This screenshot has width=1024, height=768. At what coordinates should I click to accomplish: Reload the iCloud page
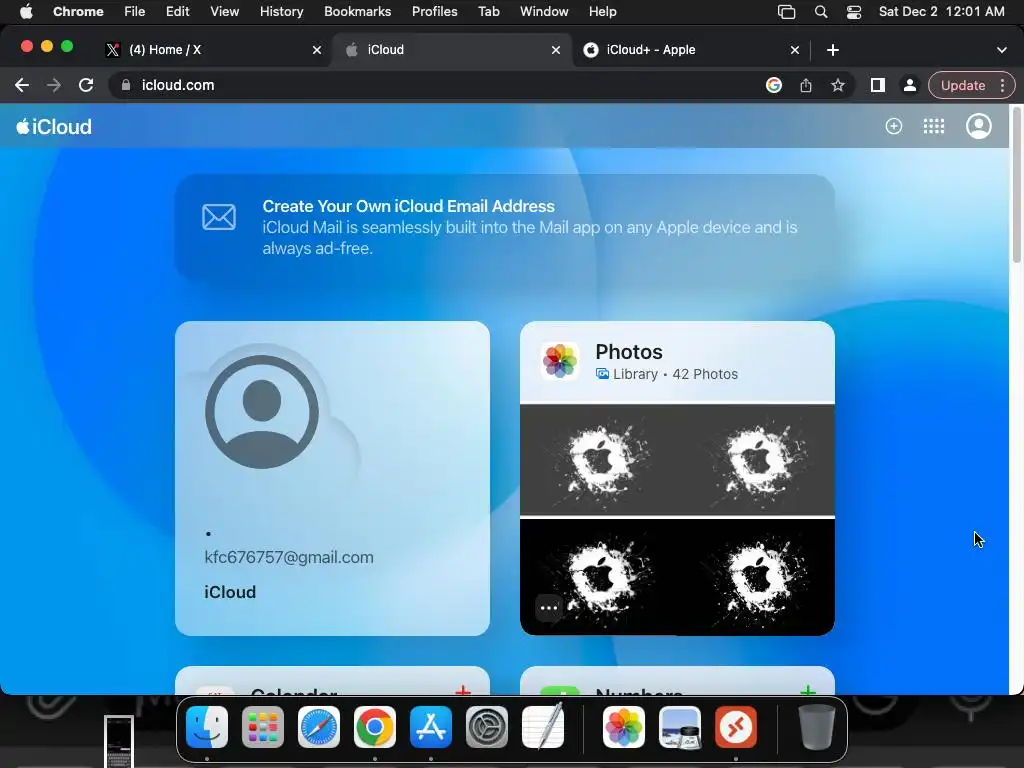click(86, 85)
